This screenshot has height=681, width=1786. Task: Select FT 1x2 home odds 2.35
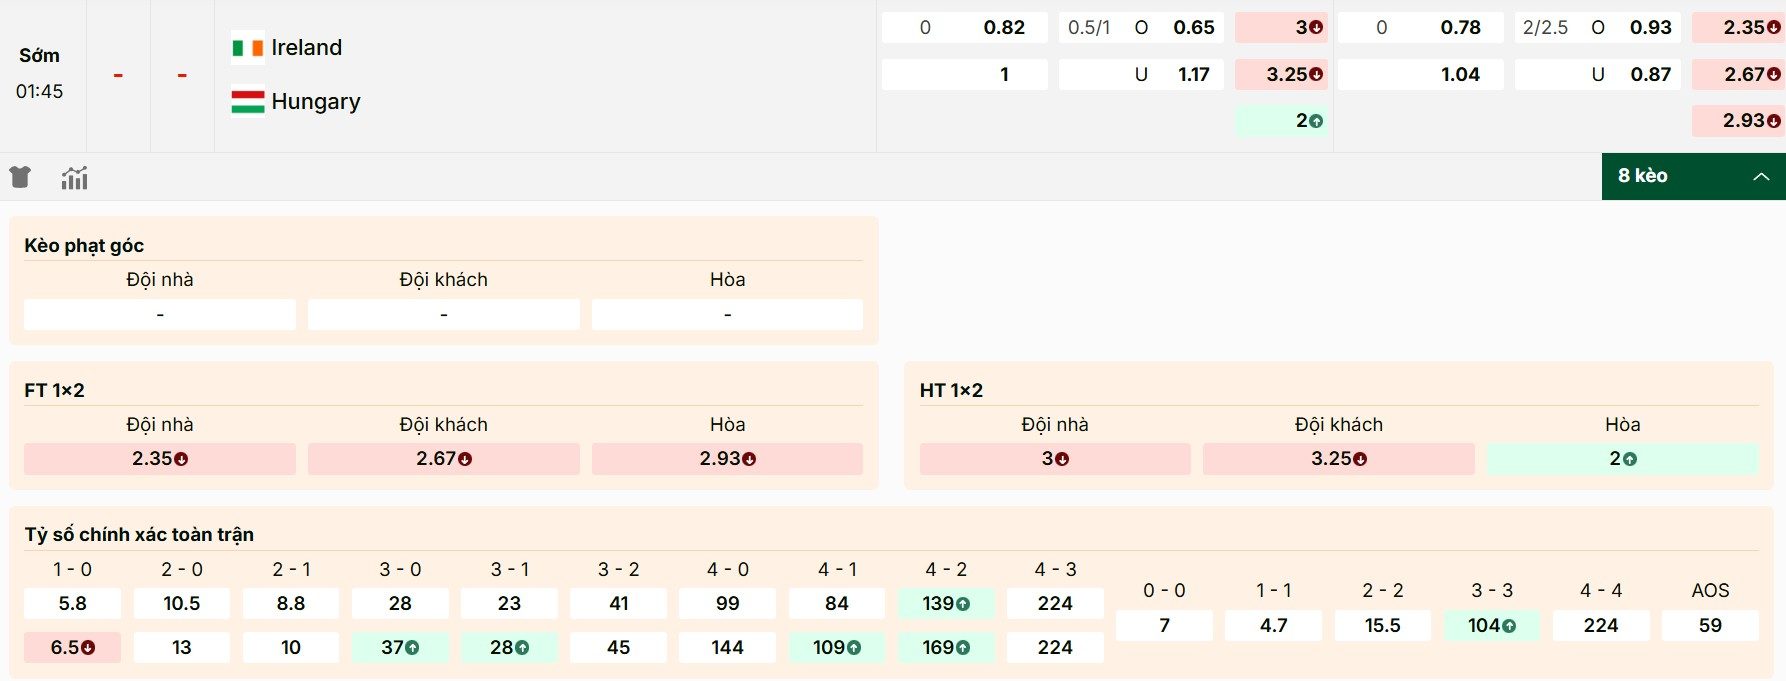(x=160, y=459)
